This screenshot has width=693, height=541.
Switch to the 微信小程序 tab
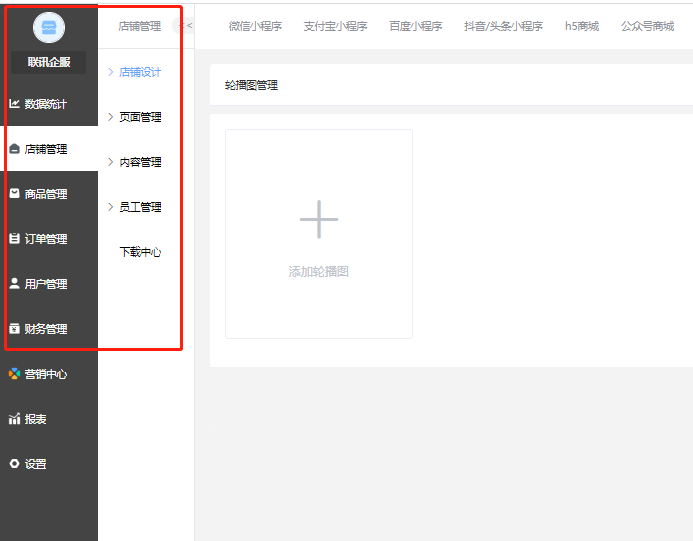[255, 27]
